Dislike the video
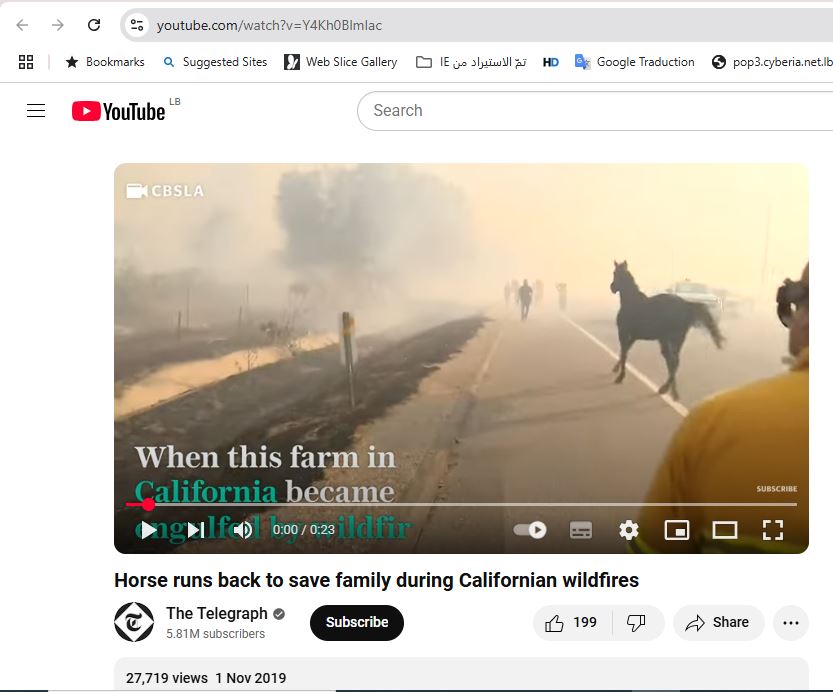Image resolution: width=833 pixels, height=692 pixels. click(637, 622)
